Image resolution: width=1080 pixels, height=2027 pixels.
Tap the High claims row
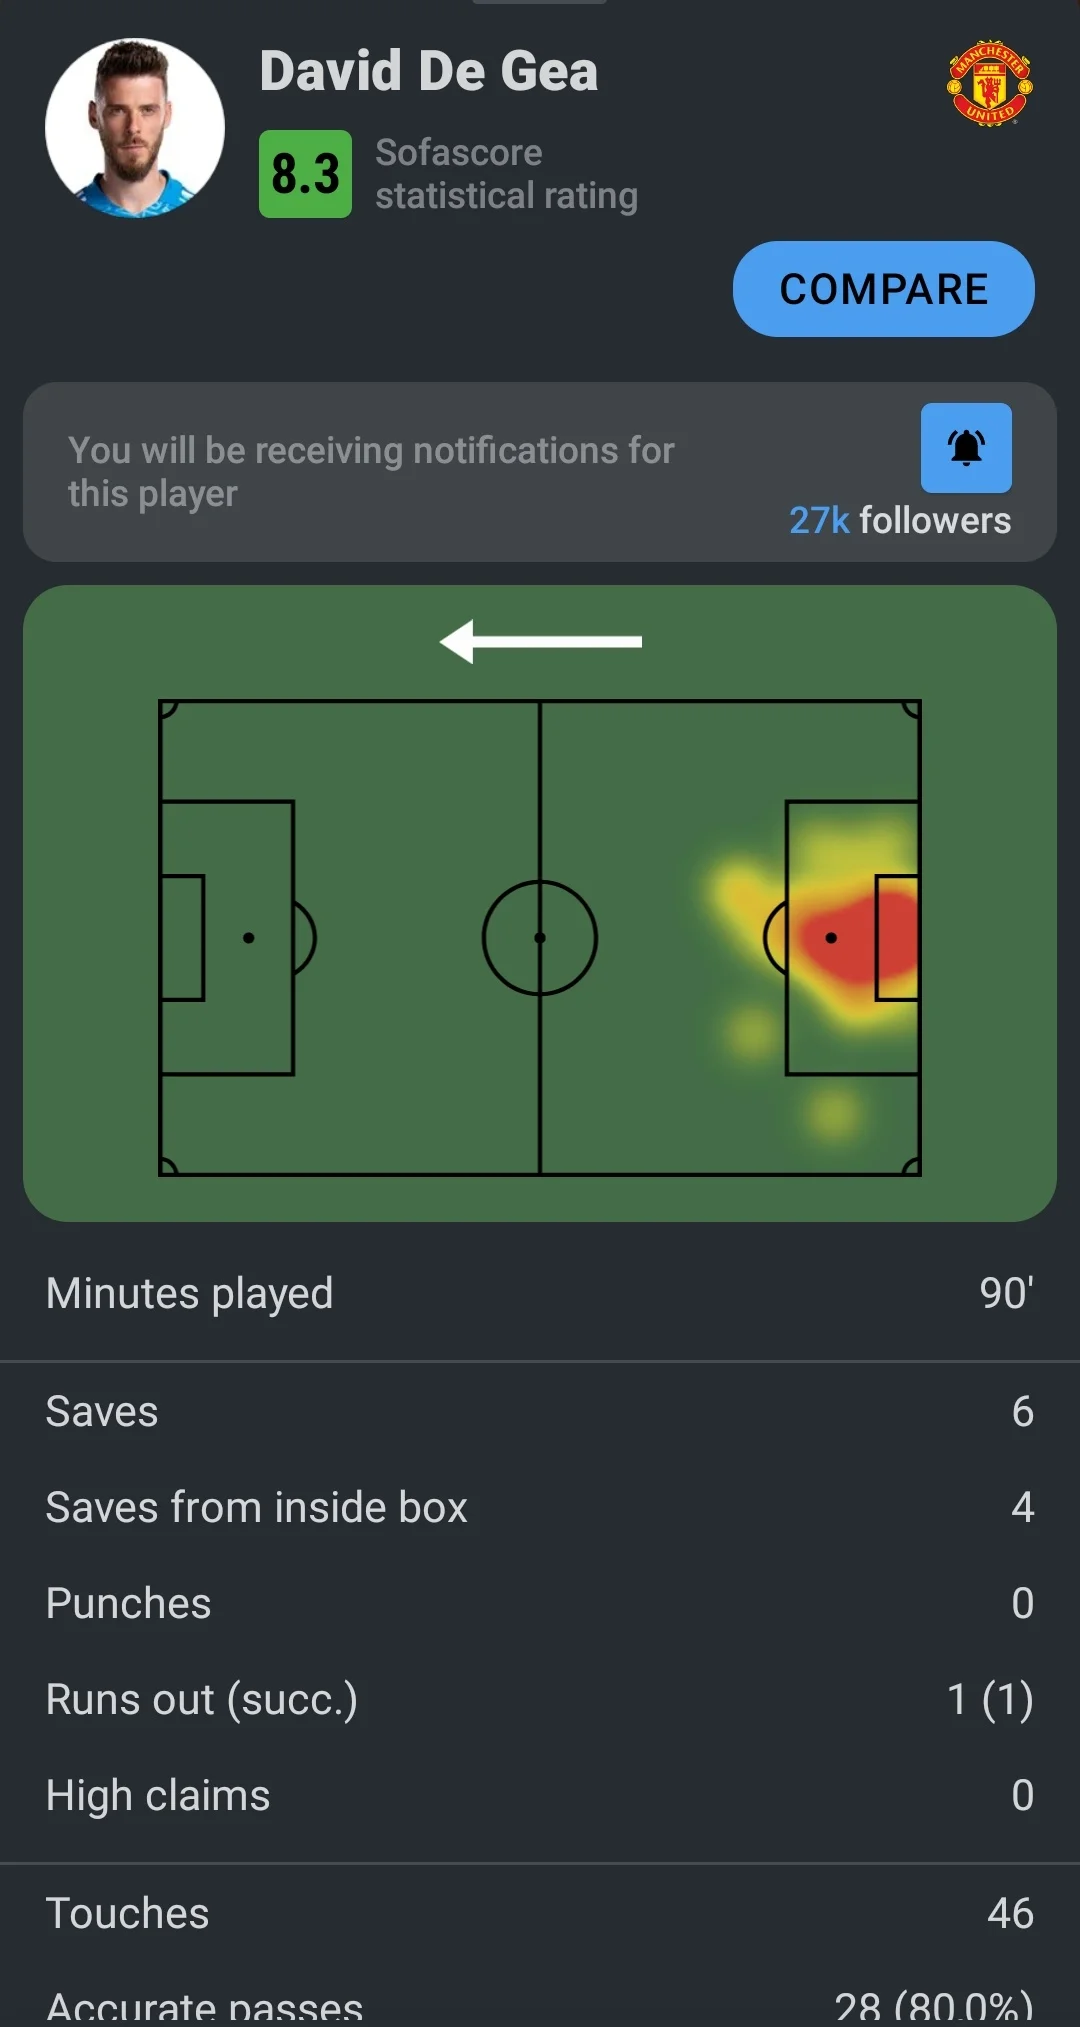click(540, 1795)
